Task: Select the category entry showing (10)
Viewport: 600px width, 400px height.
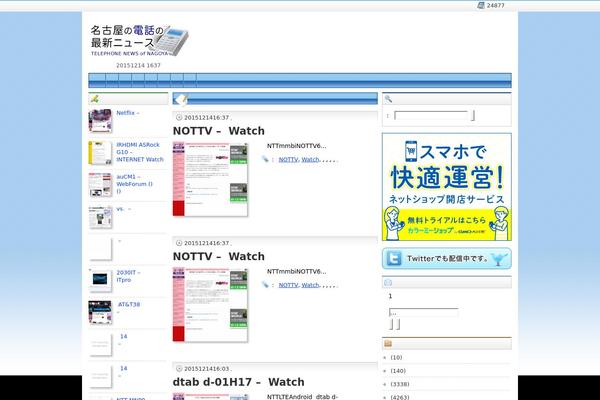Action: [396, 358]
